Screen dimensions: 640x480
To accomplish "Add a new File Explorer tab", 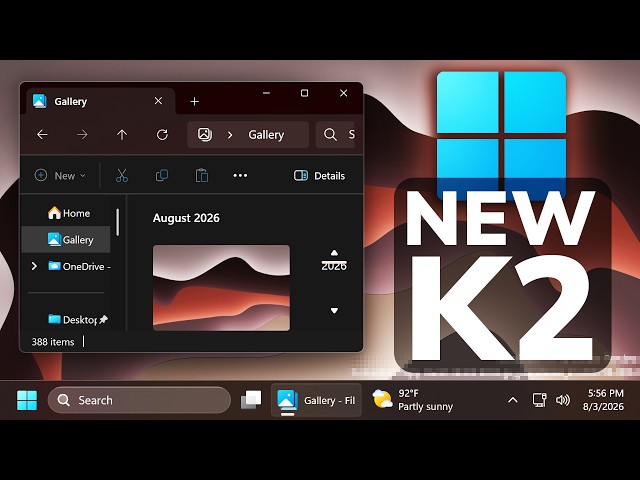I will pyautogui.click(x=195, y=101).
